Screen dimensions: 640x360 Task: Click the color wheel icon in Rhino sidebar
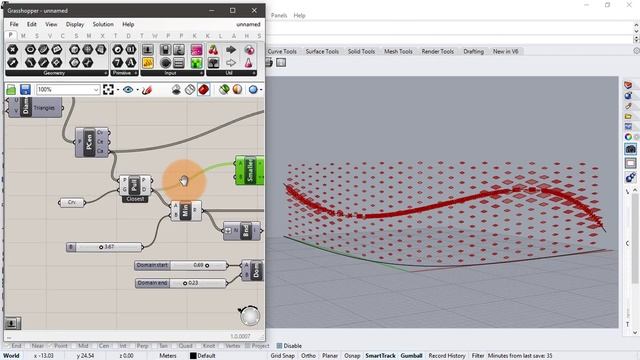pos(628,137)
